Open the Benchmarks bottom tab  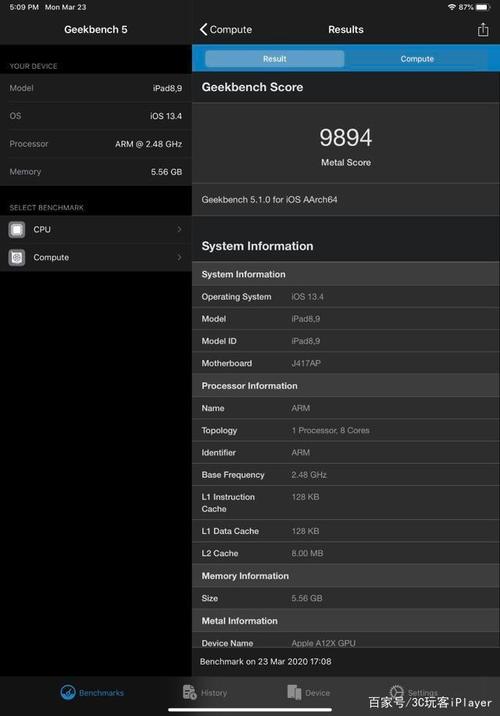pos(92,693)
